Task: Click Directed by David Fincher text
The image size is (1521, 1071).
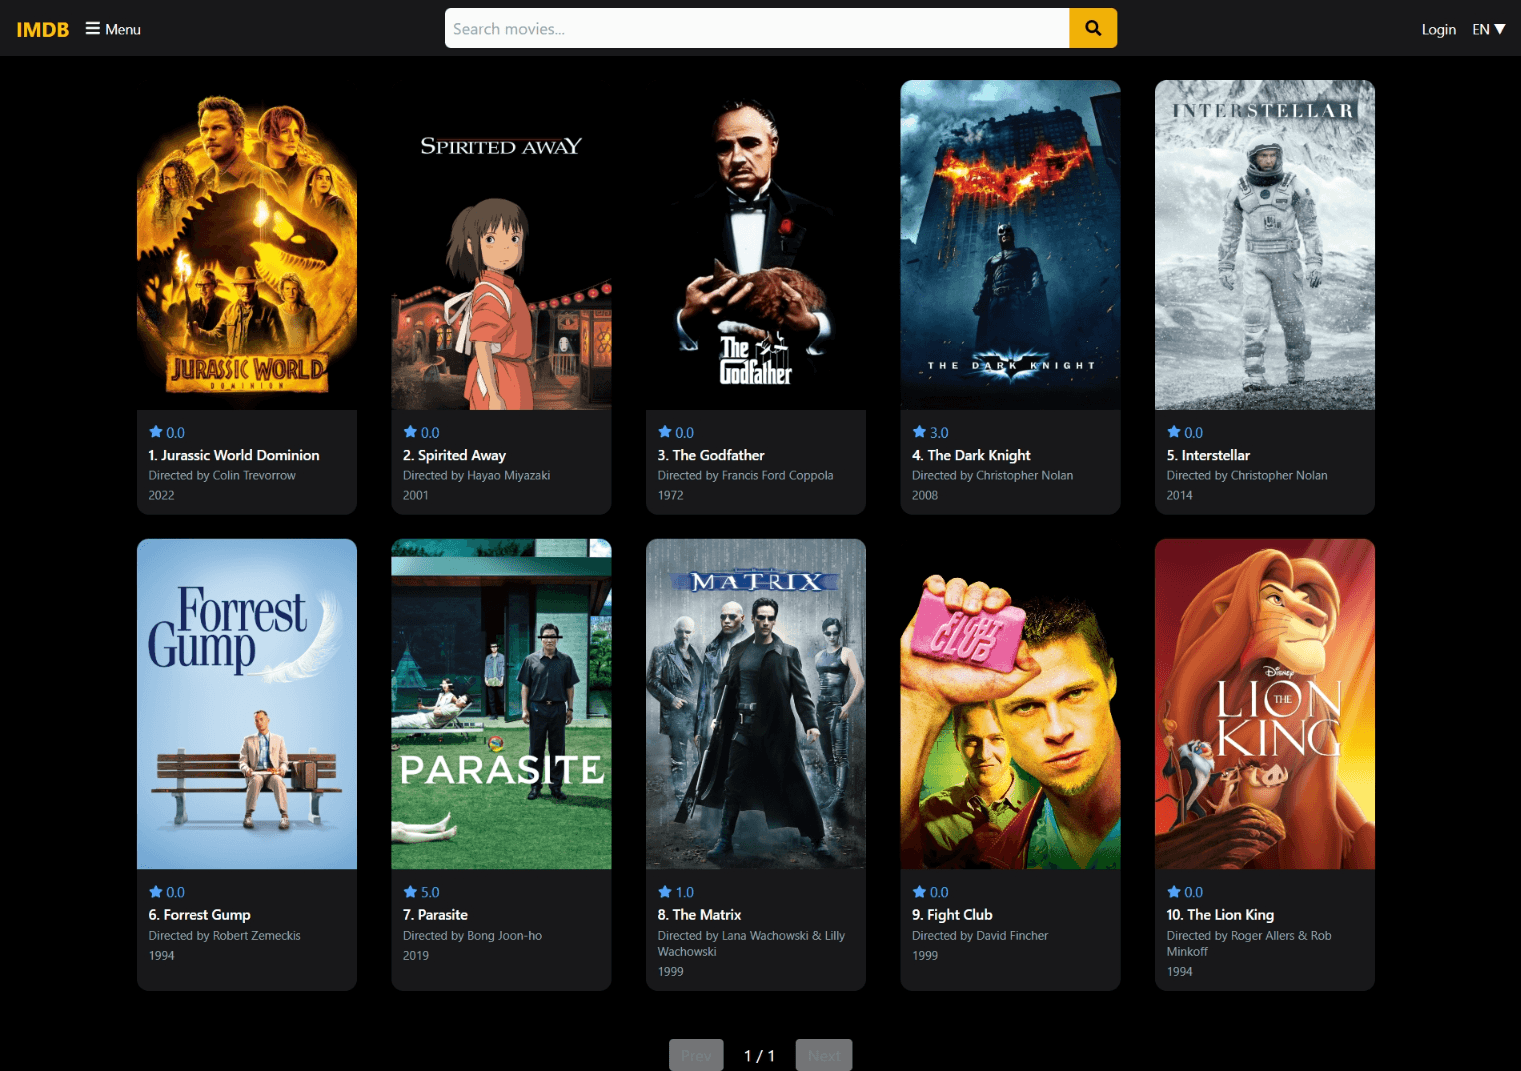Action: pyautogui.click(x=980, y=936)
